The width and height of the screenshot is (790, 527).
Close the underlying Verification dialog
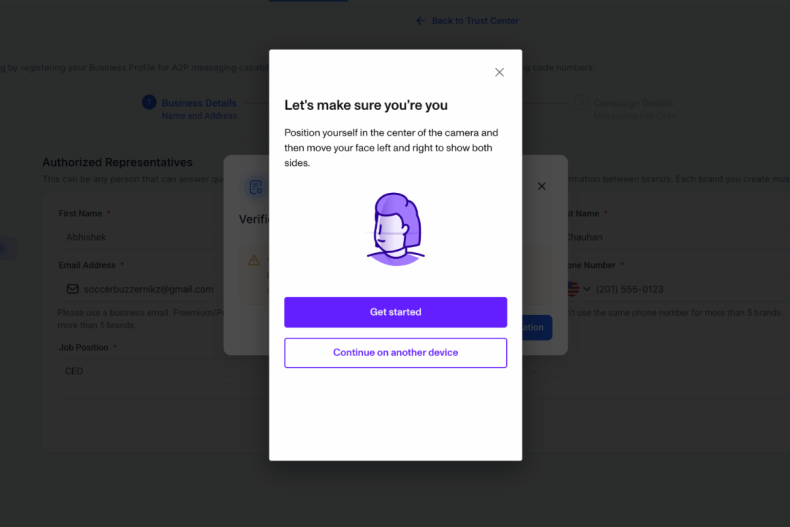click(542, 186)
